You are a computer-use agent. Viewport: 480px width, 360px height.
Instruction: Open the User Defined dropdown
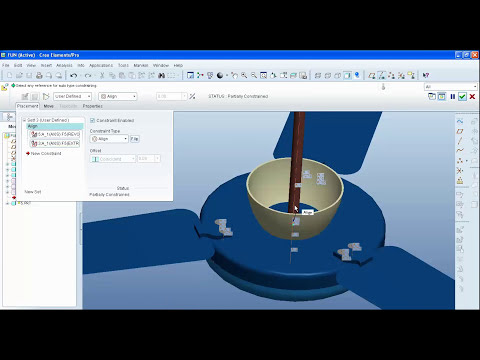72,96
